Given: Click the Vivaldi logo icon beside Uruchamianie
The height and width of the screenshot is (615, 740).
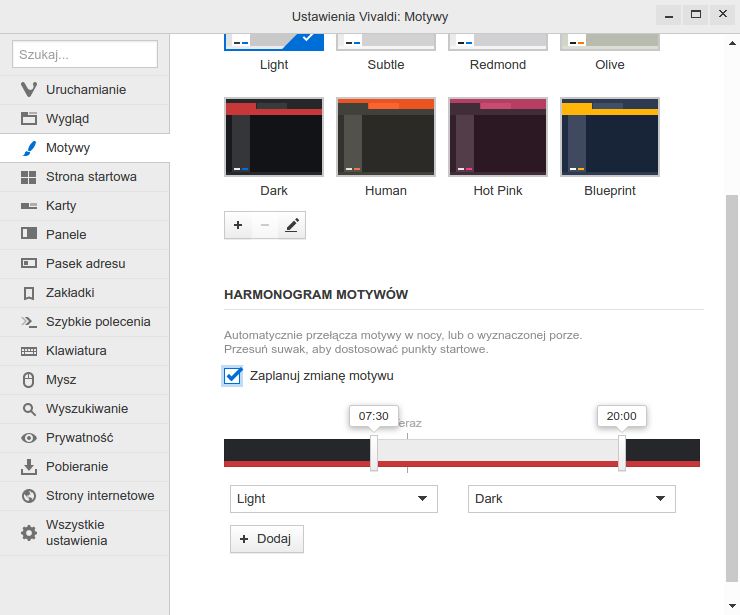Looking at the screenshot, I should coord(29,90).
